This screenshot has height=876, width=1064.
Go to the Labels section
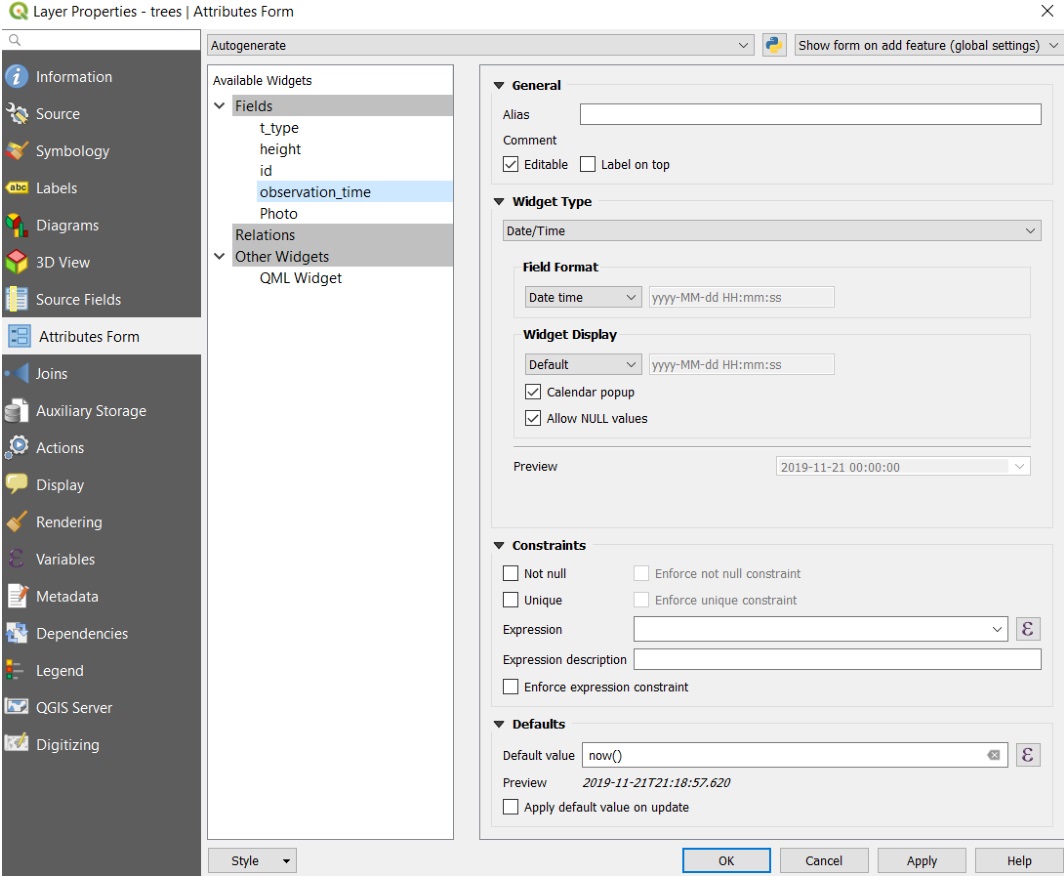tap(56, 188)
